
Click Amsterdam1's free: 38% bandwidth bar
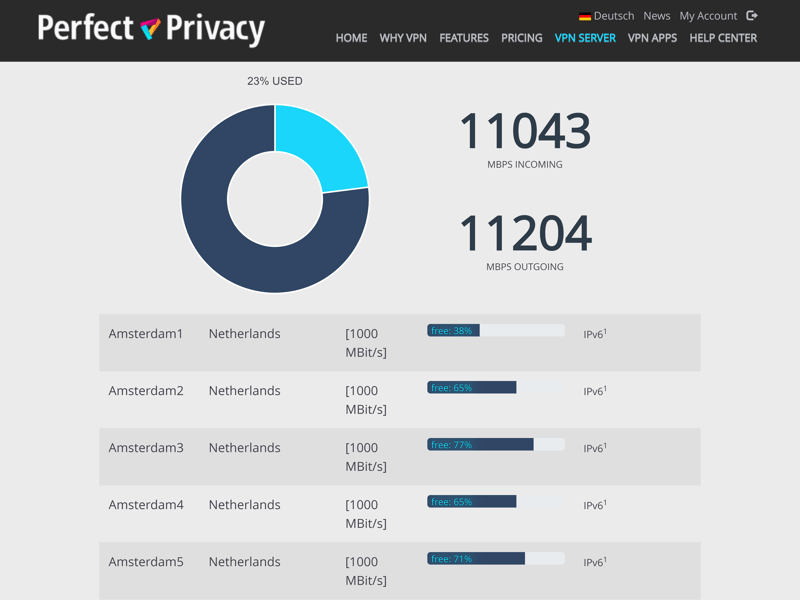click(496, 331)
